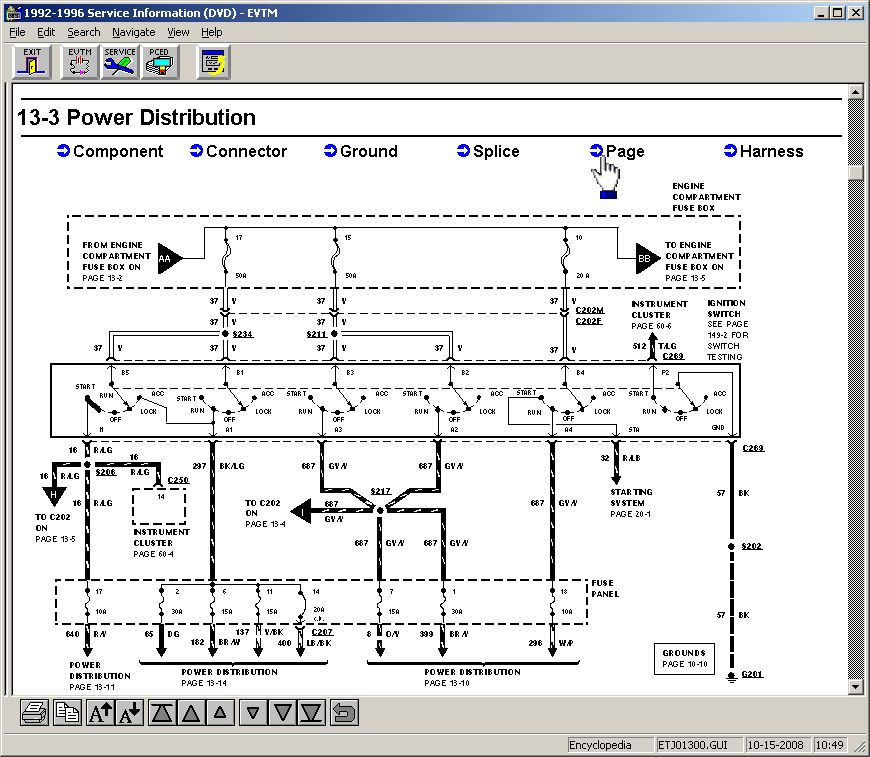Click the ETJ01300.GUI status bar entry
The image size is (870, 757).
pos(698,745)
